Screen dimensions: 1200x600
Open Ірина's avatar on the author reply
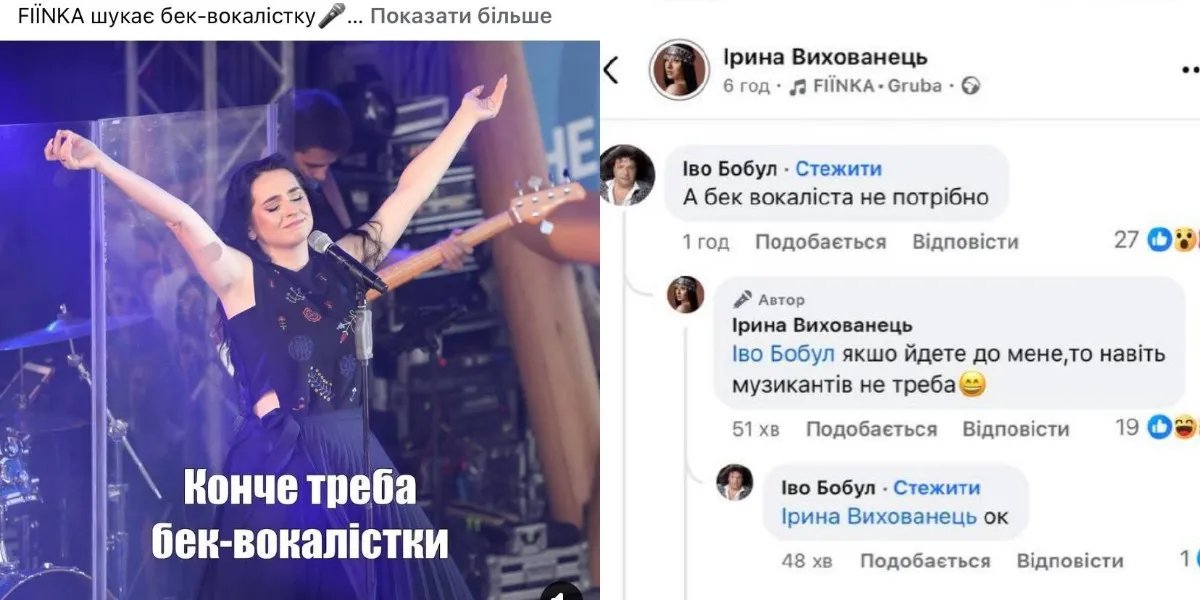click(686, 295)
